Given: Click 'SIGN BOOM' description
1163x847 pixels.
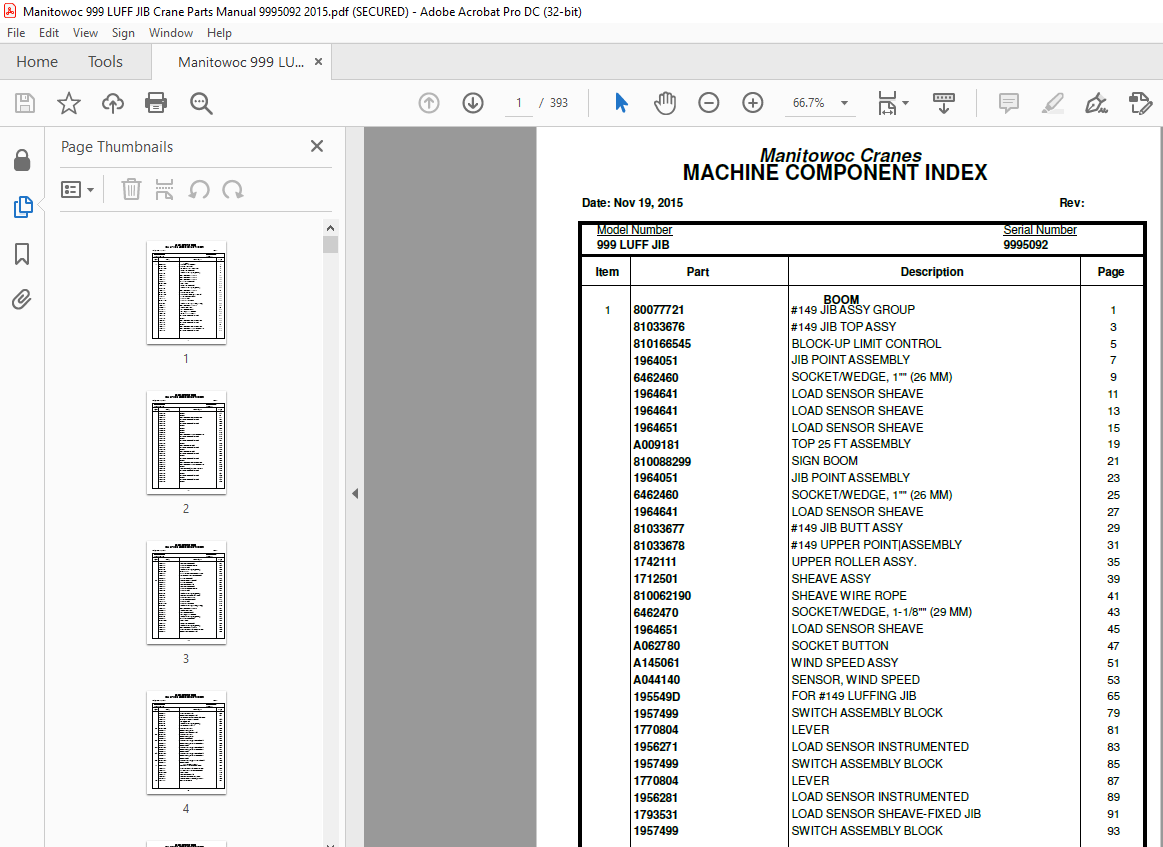Looking at the screenshot, I should coord(824,461).
